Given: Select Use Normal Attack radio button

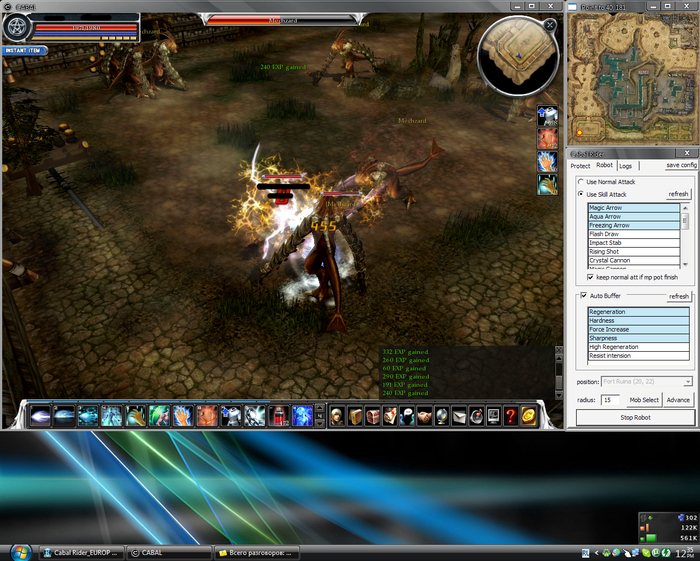Looking at the screenshot, I should (580, 182).
